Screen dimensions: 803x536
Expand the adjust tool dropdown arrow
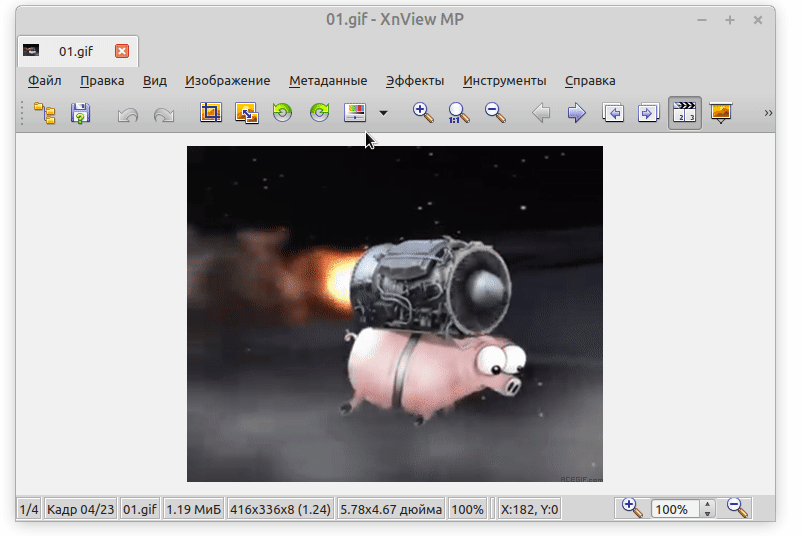click(383, 113)
